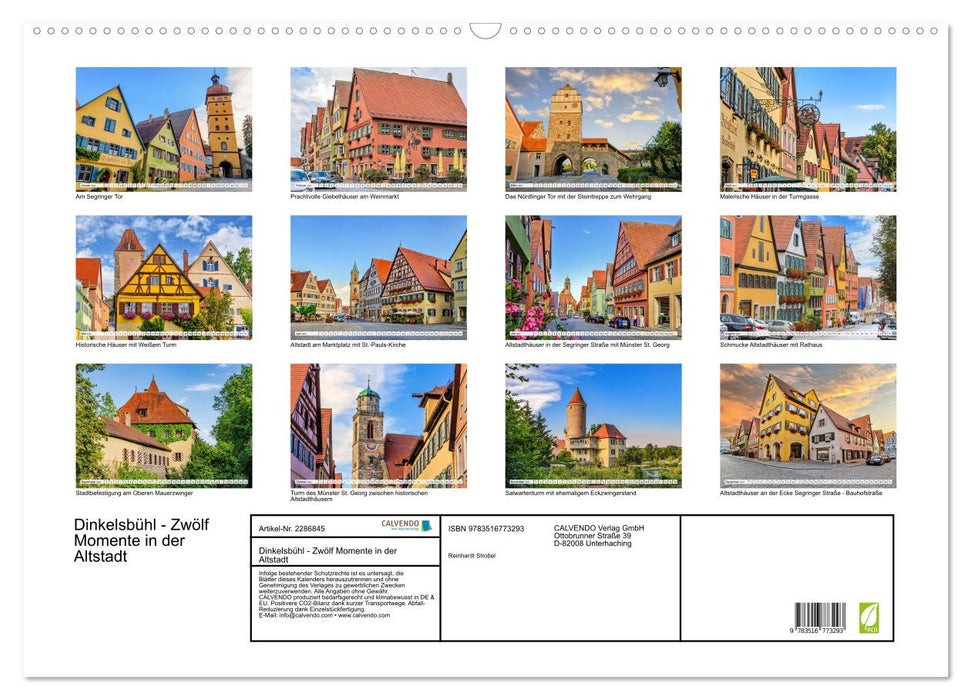Open the Salwartenturm photo
Viewport: 971px width, 700px height.
[x=593, y=426]
